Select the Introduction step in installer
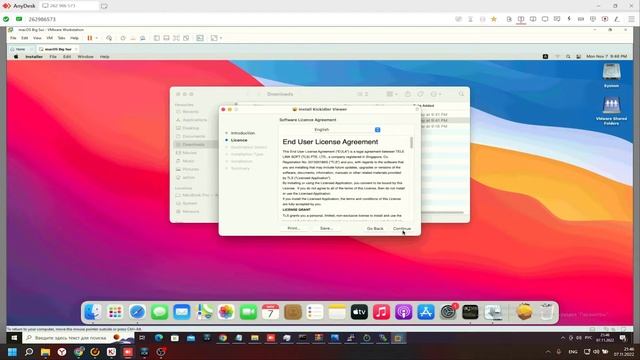 (x=242, y=133)
